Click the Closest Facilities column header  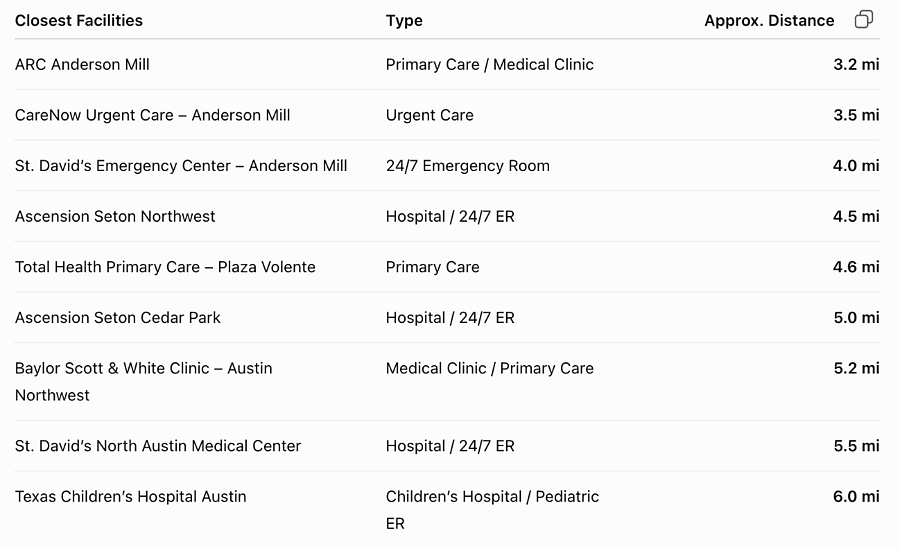click(x=79, y=20)
